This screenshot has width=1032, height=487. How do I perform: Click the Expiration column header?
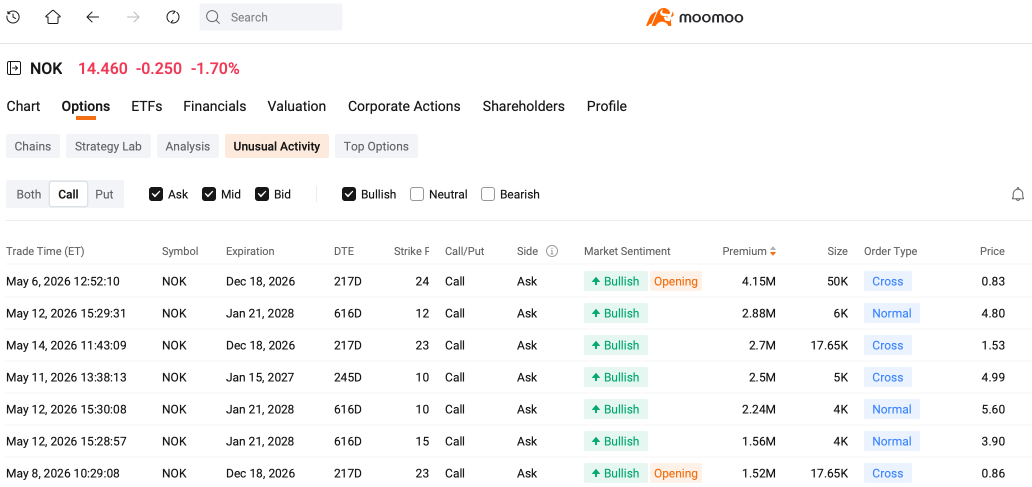pos(250,251)
